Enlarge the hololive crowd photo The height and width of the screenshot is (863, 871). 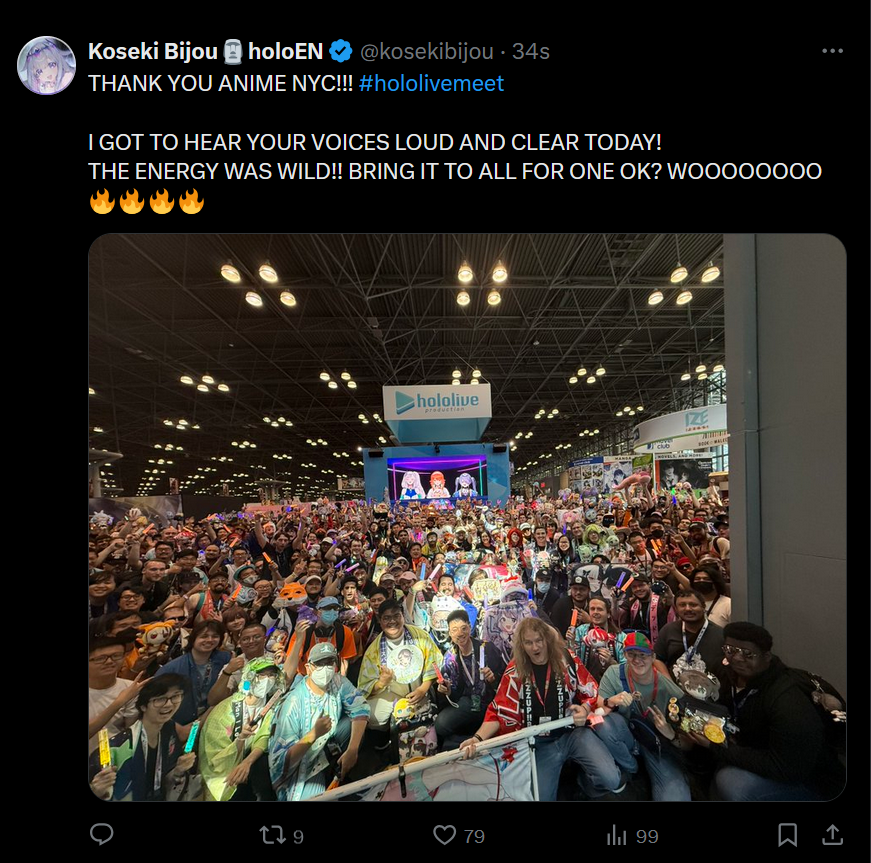coord(467,517)
